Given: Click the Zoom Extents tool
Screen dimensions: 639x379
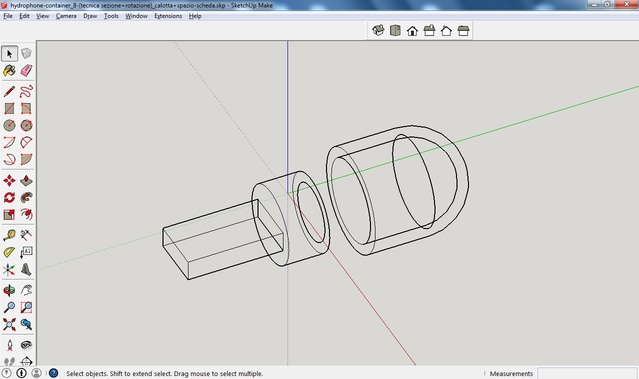Looking at the screenshot, I should (9, 324).
